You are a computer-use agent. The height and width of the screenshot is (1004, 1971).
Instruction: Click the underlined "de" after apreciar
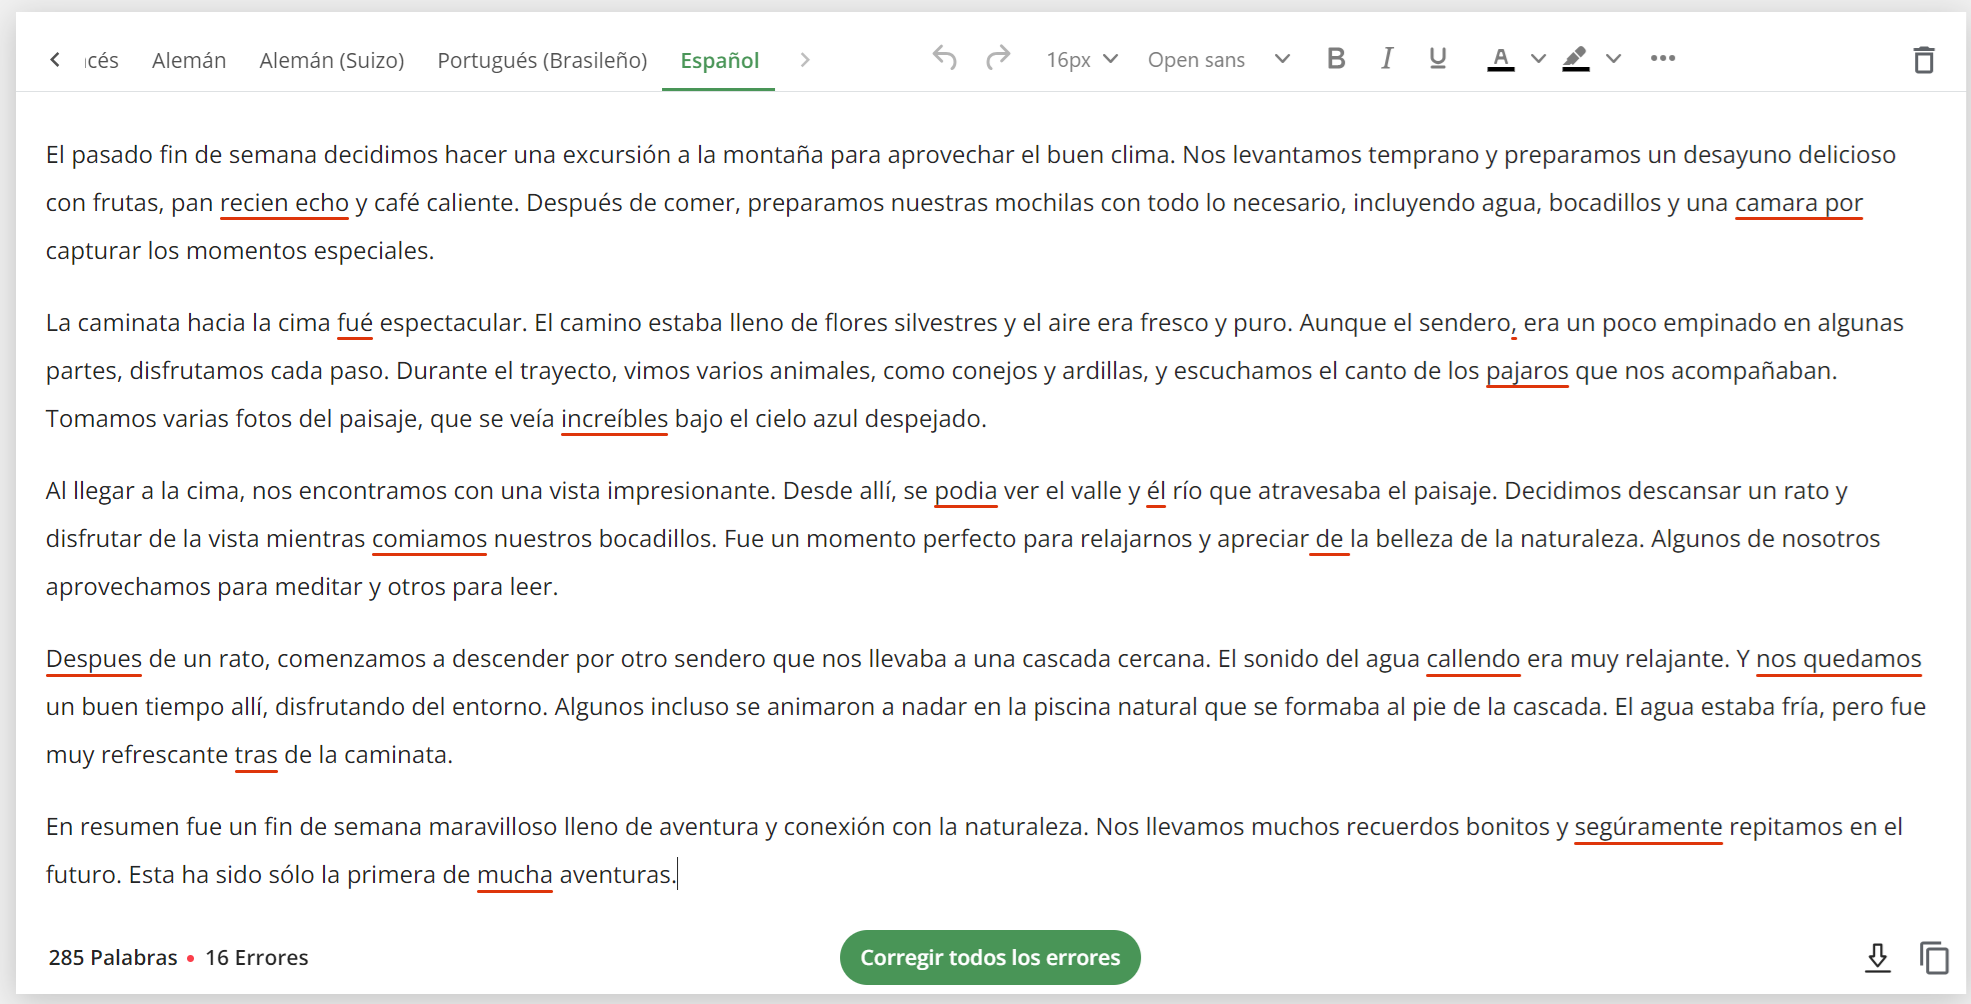coord(1329,539)
